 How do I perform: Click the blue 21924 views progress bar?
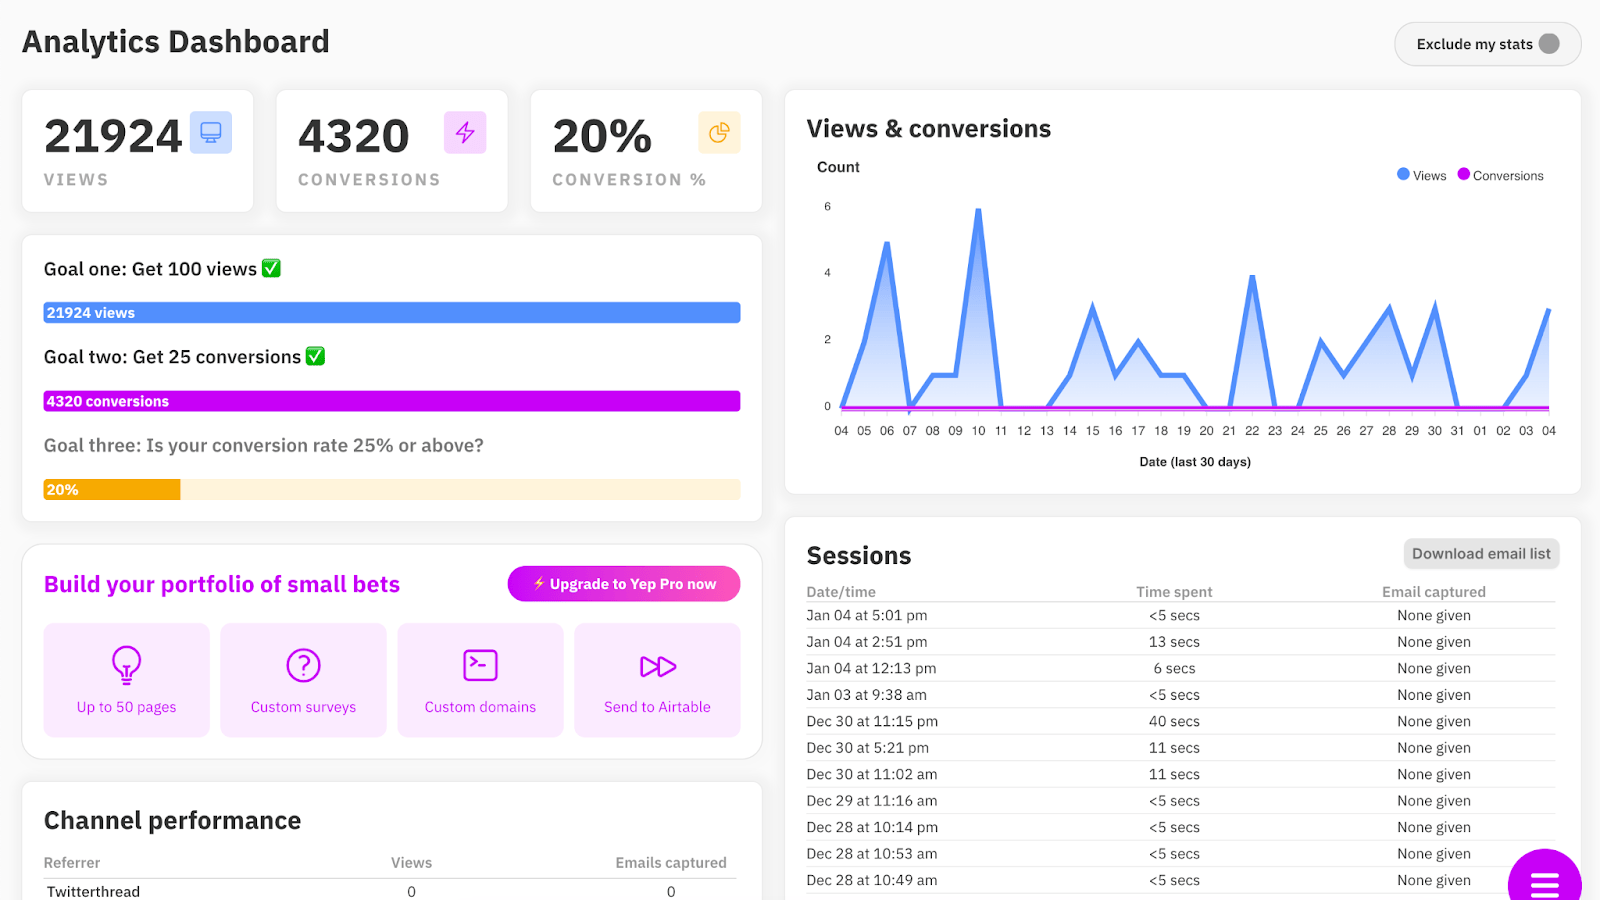click(x=392, y=313)
